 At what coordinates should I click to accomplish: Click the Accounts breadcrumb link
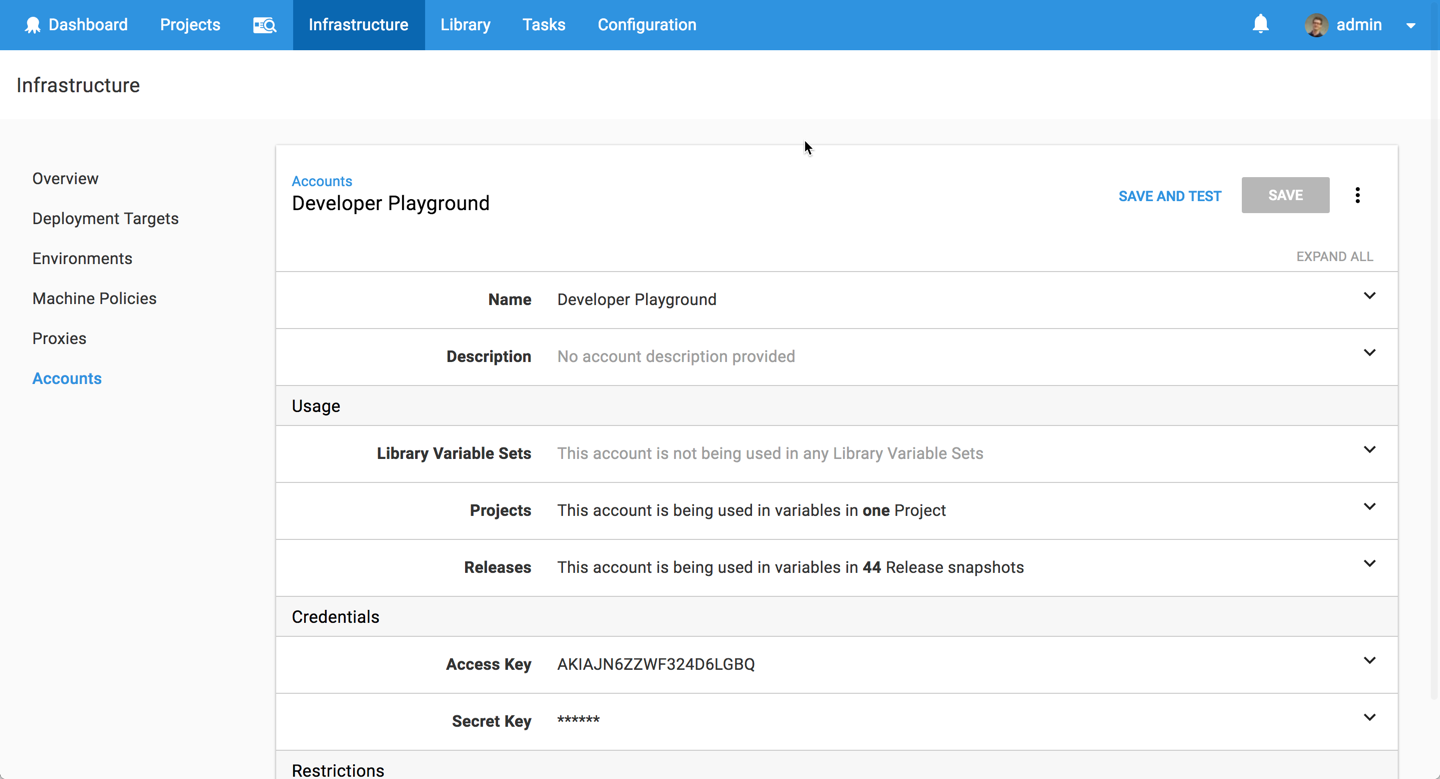pyautogui.click(x=322, y=181)
